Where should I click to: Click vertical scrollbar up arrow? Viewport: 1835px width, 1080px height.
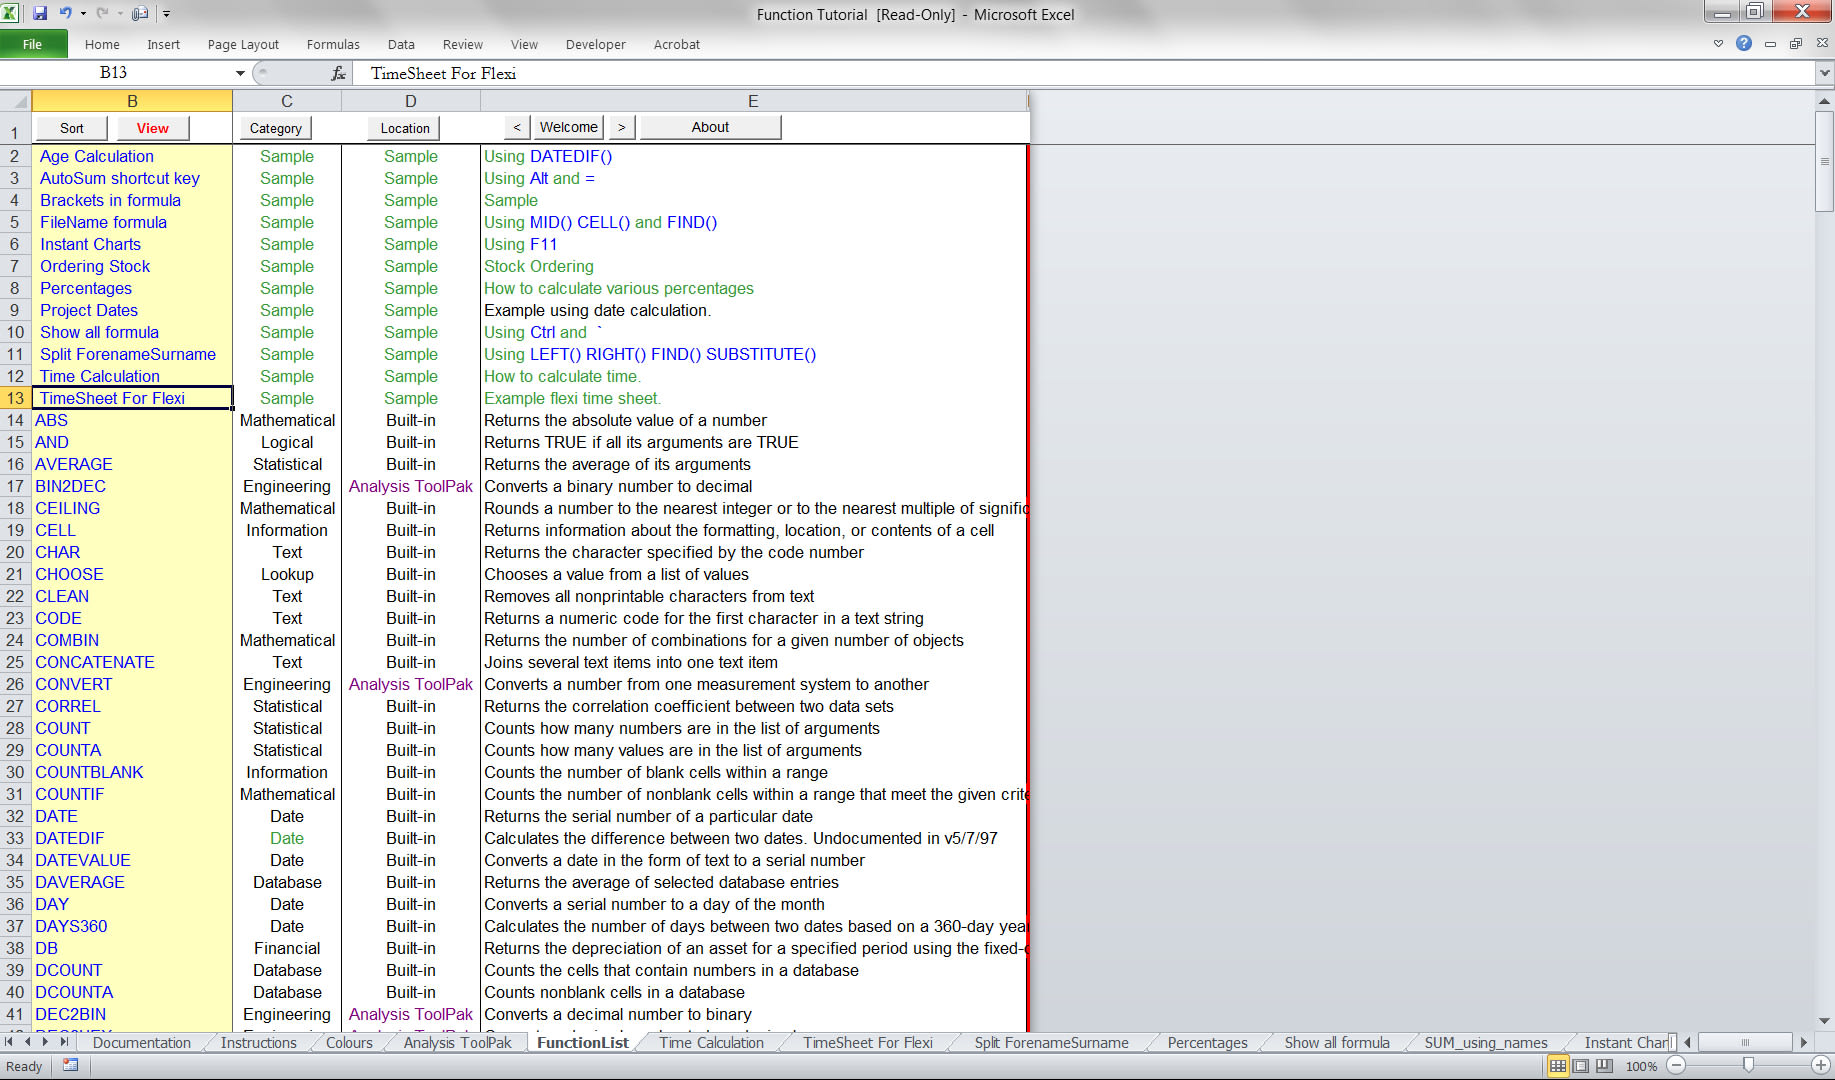click(1825, 101)
